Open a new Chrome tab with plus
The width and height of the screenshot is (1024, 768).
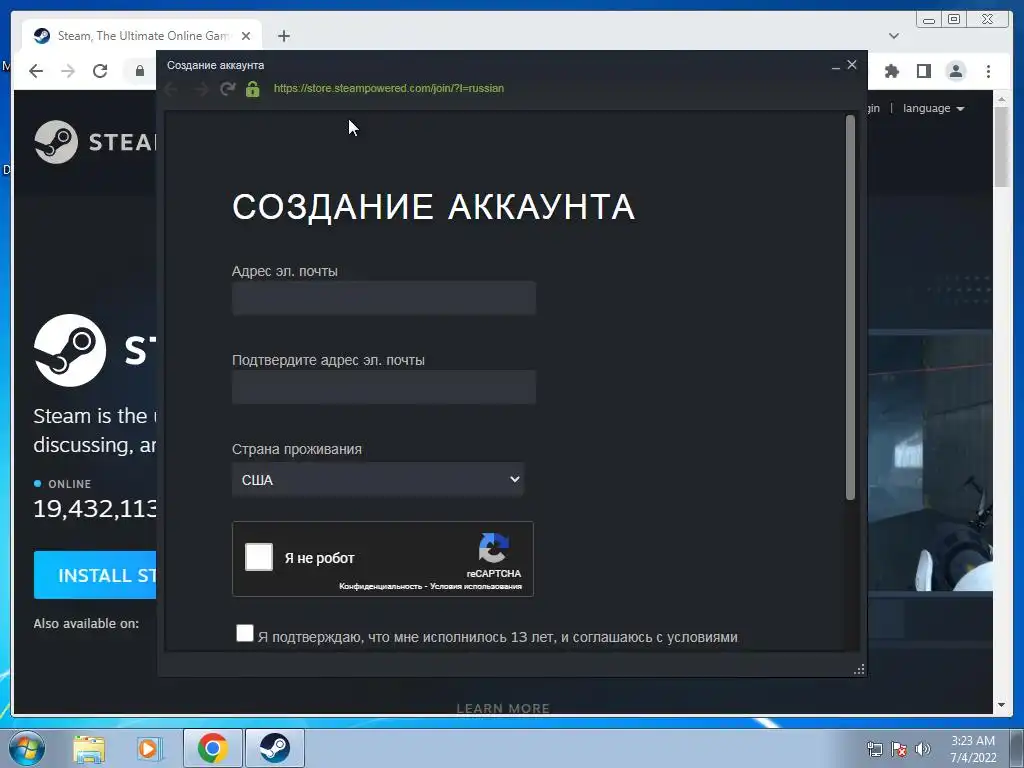tap(283, 36)
